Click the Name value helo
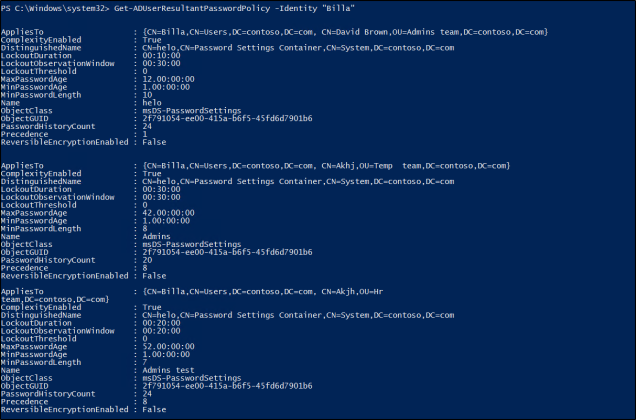 [x=151, y=106]
